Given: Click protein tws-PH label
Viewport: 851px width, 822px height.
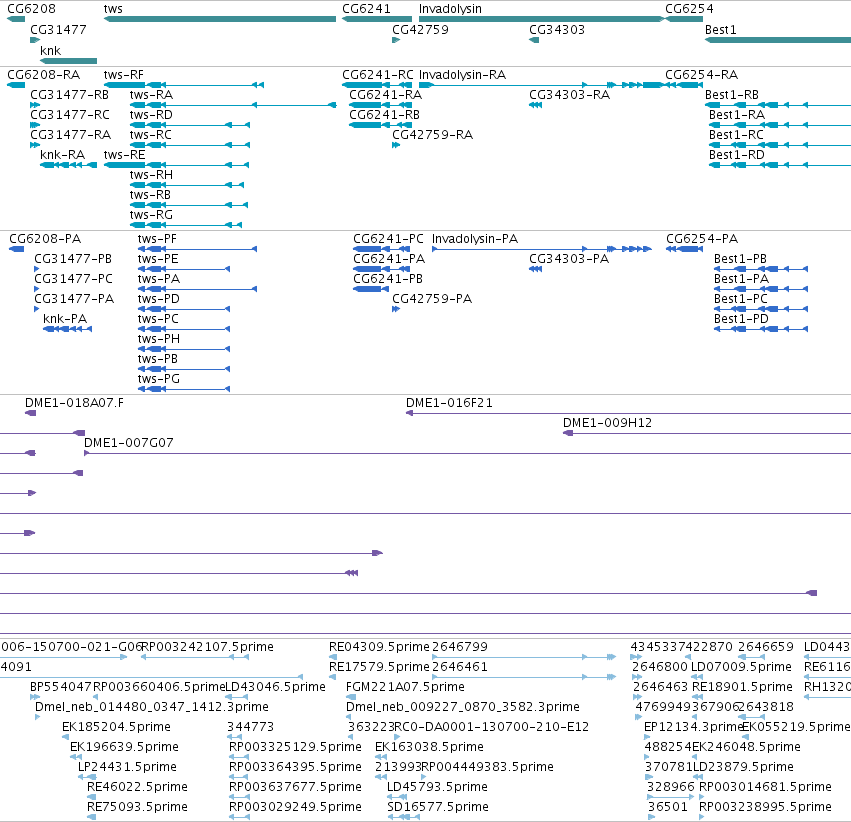Looking at the screenshot, I should coord(158,339).
